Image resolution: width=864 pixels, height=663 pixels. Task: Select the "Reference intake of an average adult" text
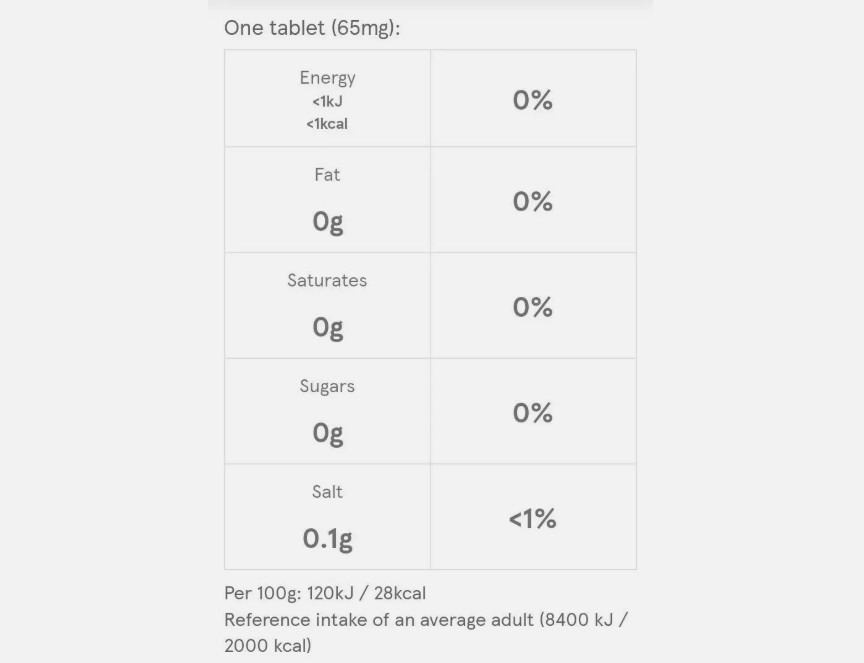point(380,620)
